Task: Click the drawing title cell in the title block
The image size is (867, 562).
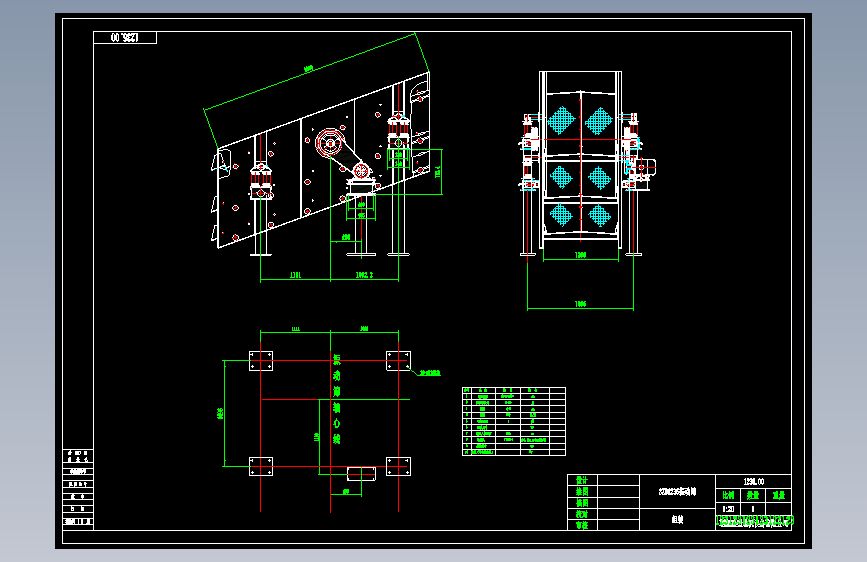Action: pos(677,491)
